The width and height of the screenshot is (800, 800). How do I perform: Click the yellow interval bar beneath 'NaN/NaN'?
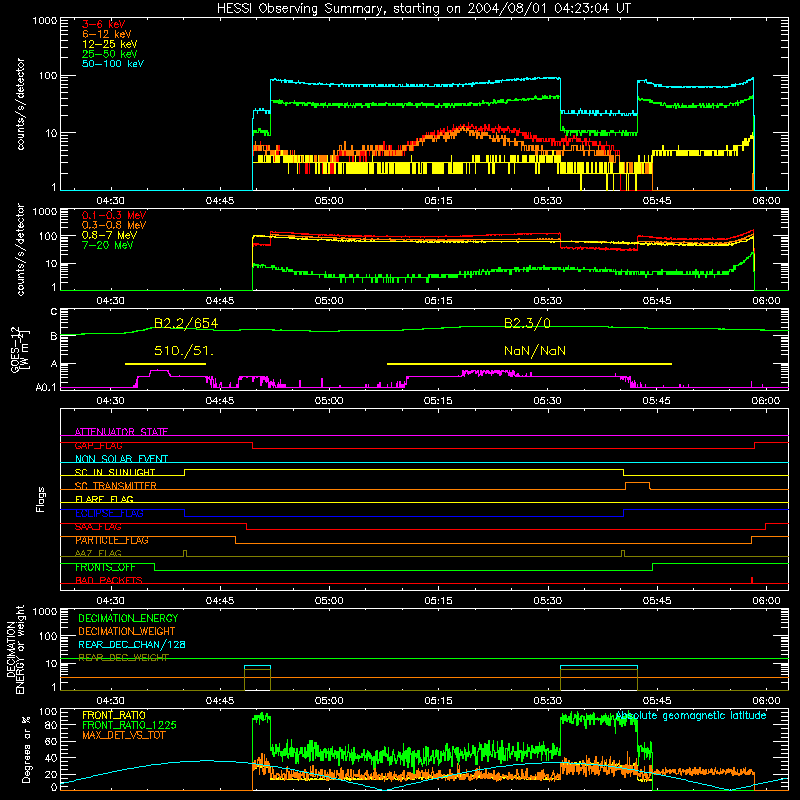pyautogui.click(x=529, y=364)
